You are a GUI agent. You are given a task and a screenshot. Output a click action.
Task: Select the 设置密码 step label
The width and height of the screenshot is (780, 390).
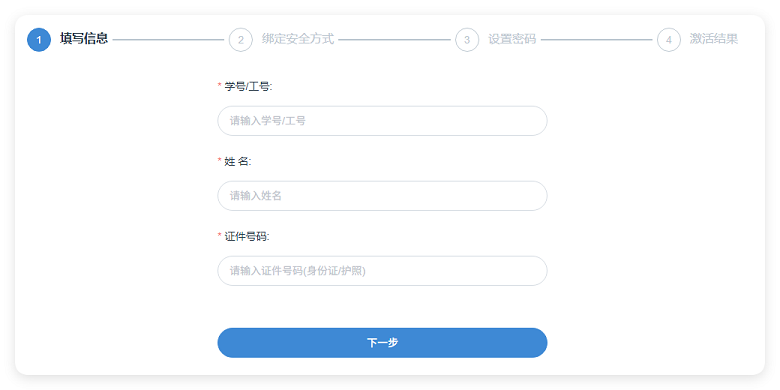pos(512,39)
